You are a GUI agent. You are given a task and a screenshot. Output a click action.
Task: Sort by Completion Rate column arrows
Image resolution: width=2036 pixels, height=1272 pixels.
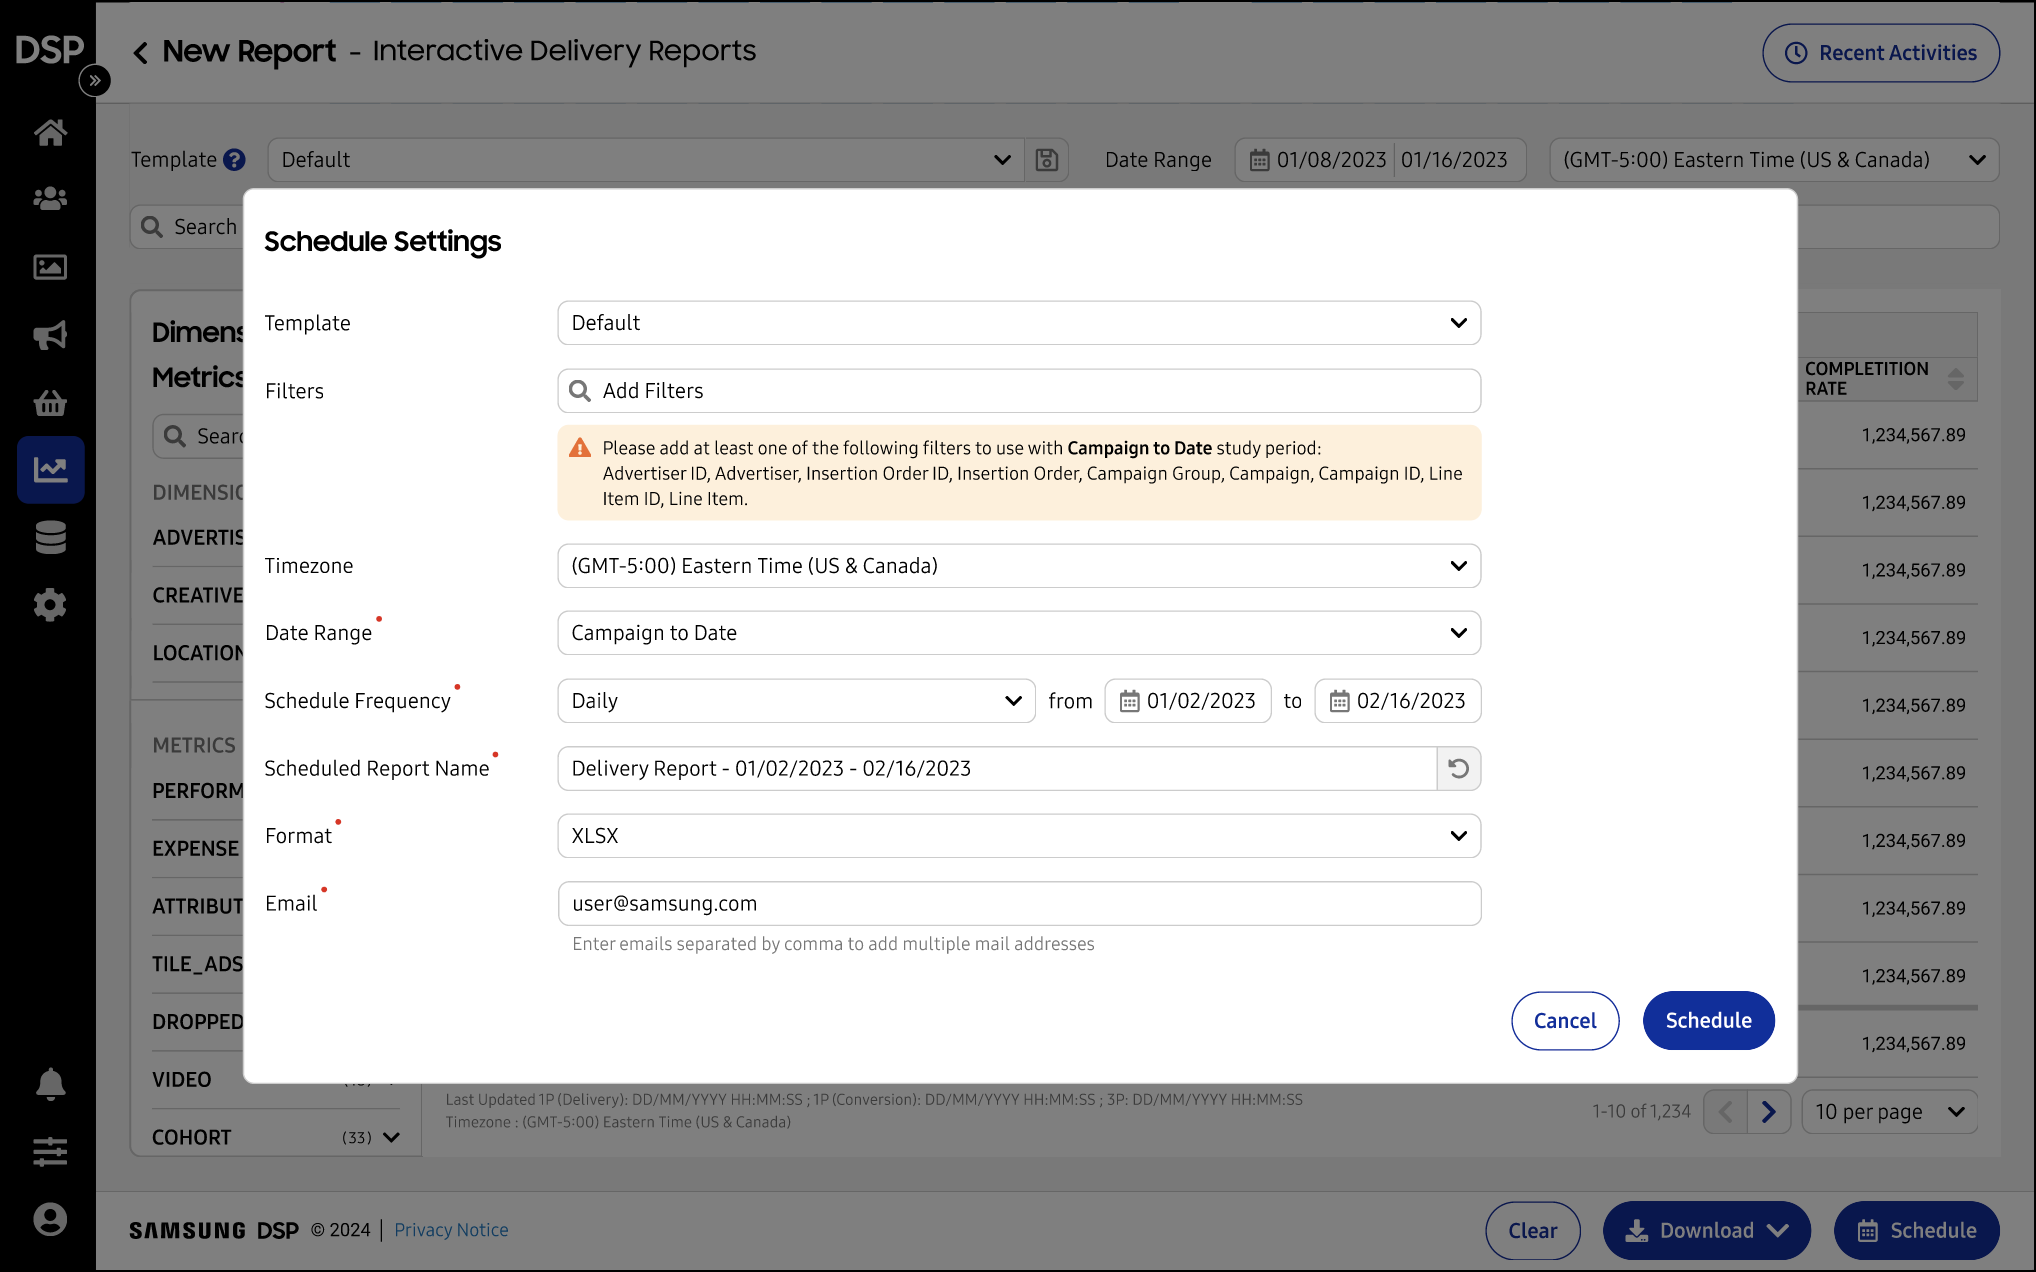(x=1956, y=379)
